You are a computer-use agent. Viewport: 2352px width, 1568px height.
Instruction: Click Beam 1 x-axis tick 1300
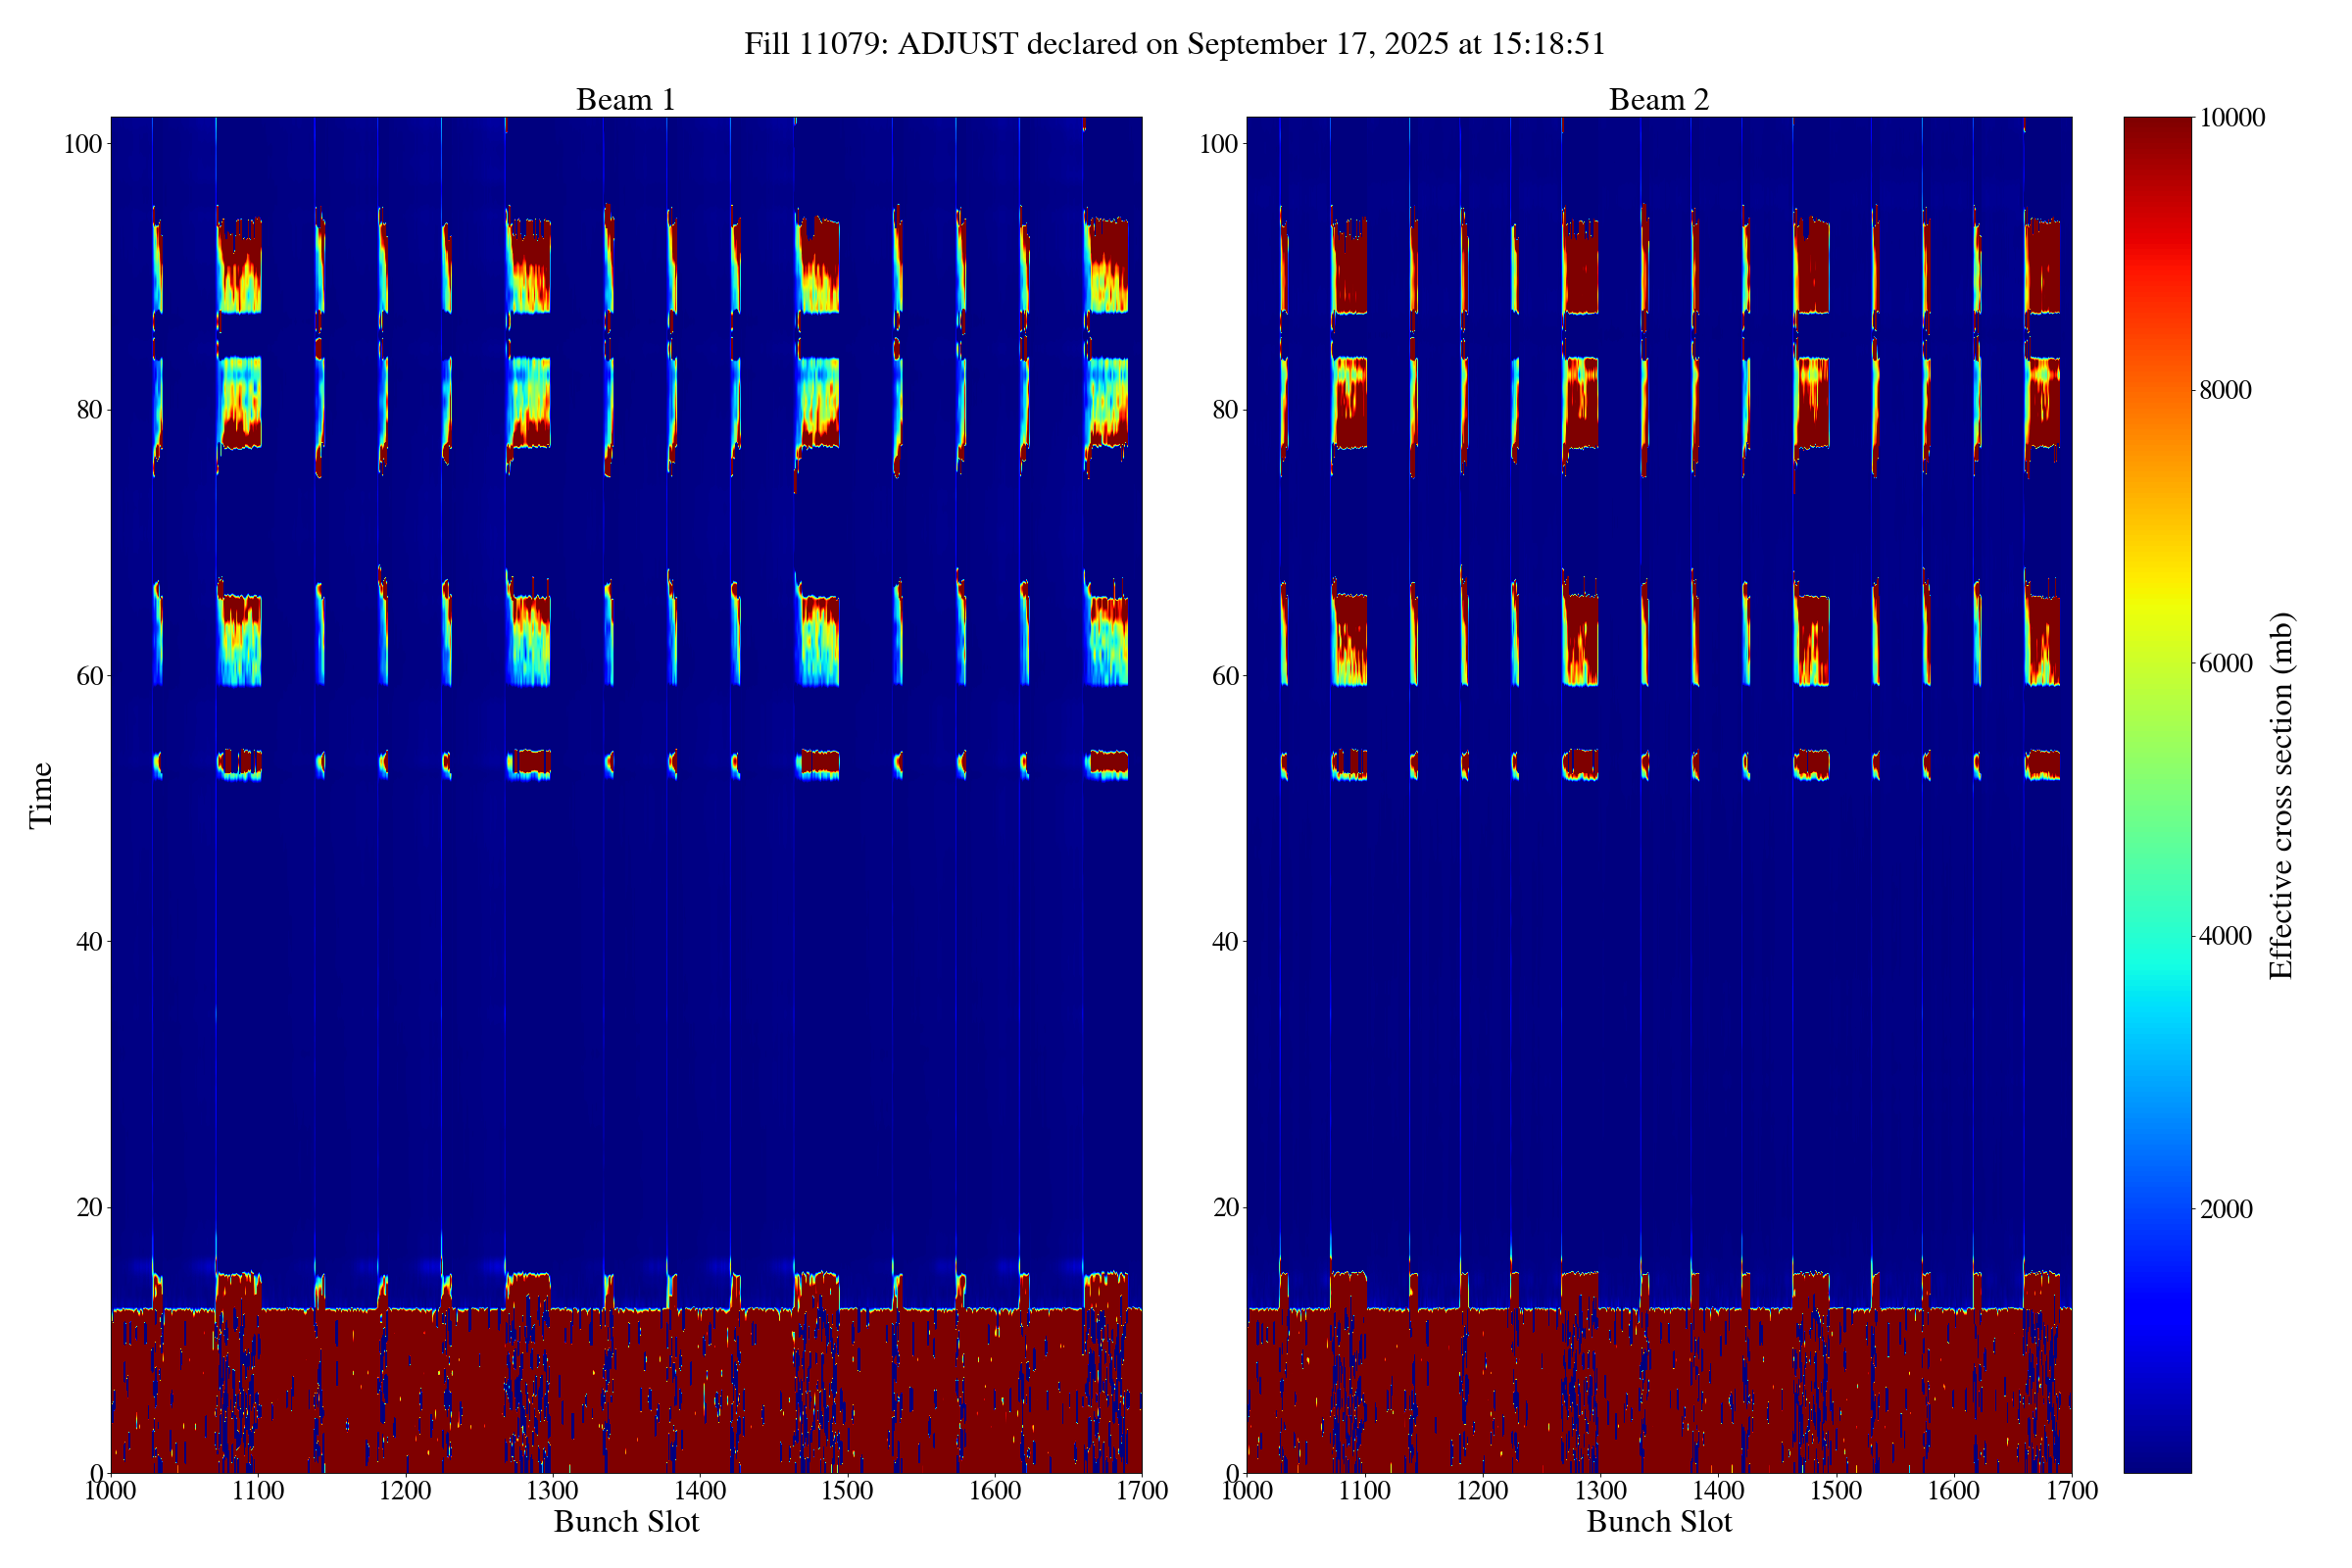click(x=552, y=1491)
